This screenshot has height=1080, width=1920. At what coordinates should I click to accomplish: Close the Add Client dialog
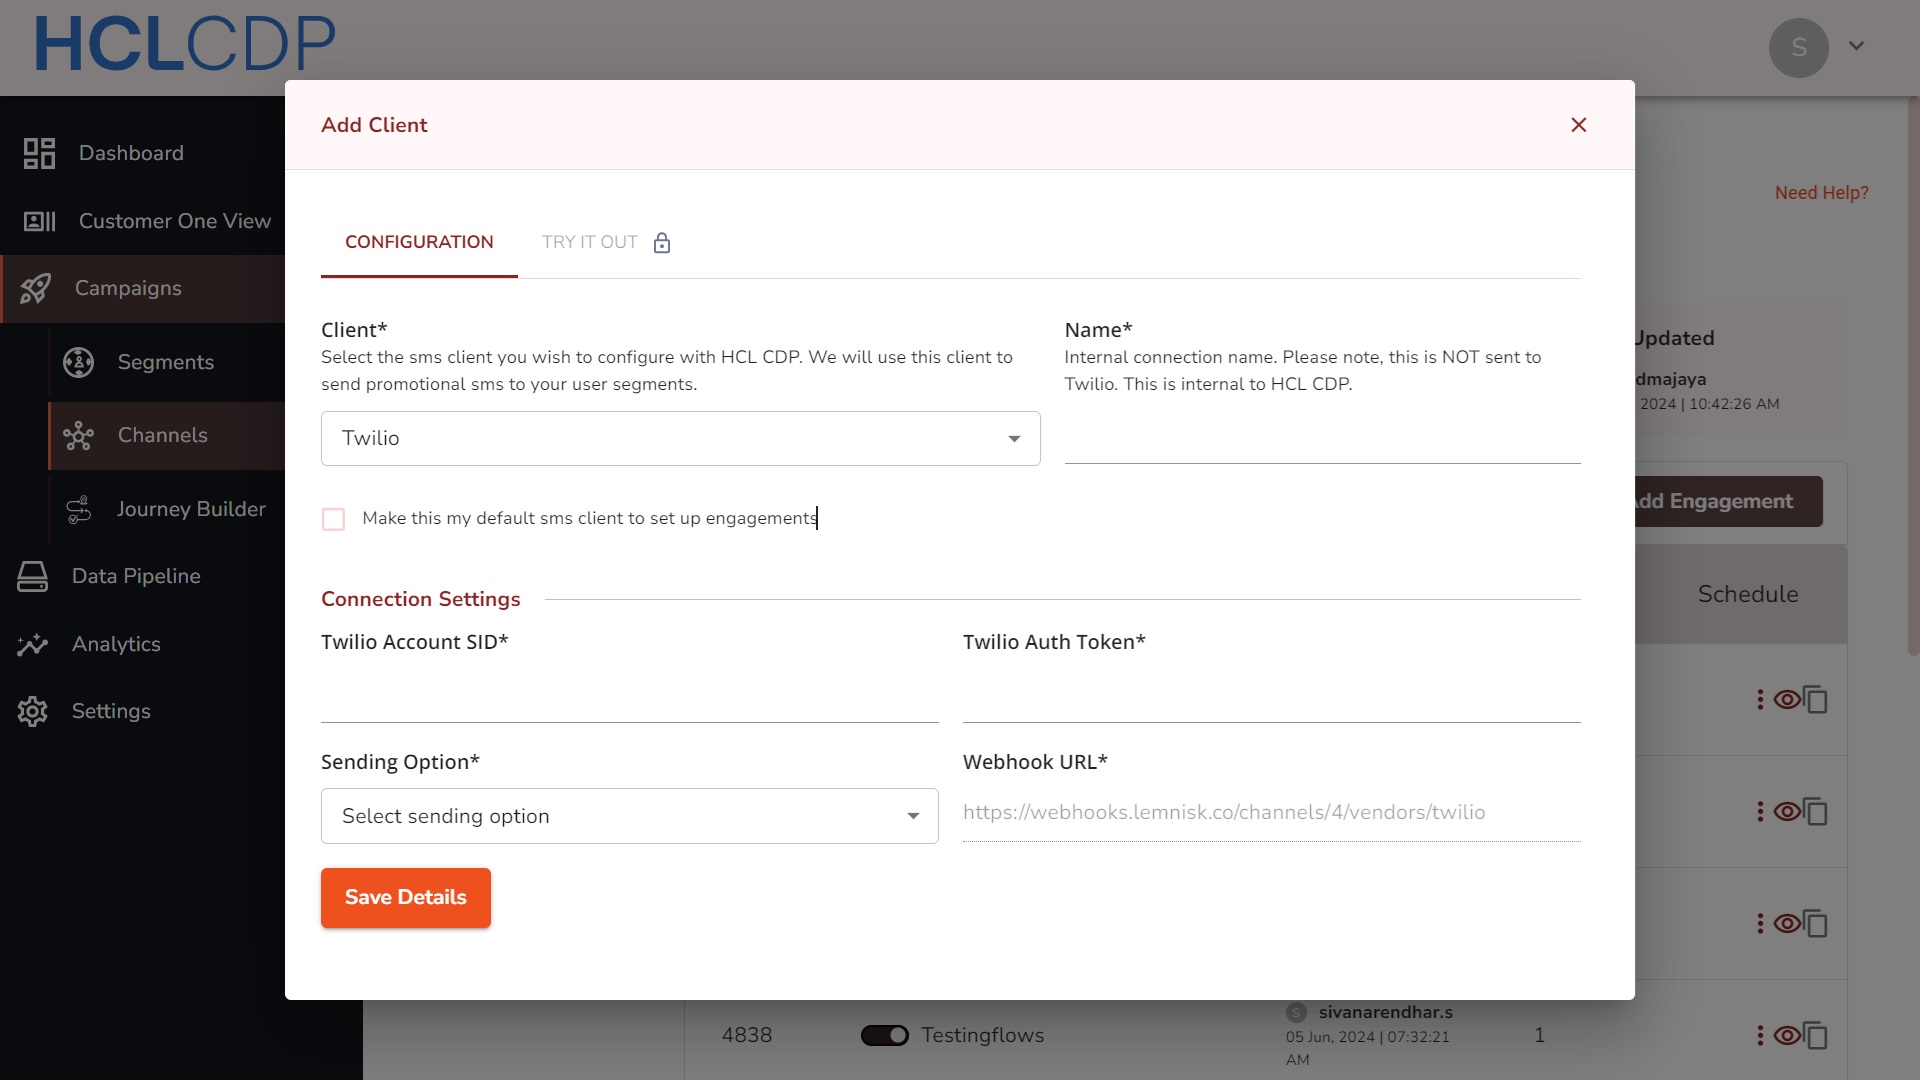(1579, 125)
